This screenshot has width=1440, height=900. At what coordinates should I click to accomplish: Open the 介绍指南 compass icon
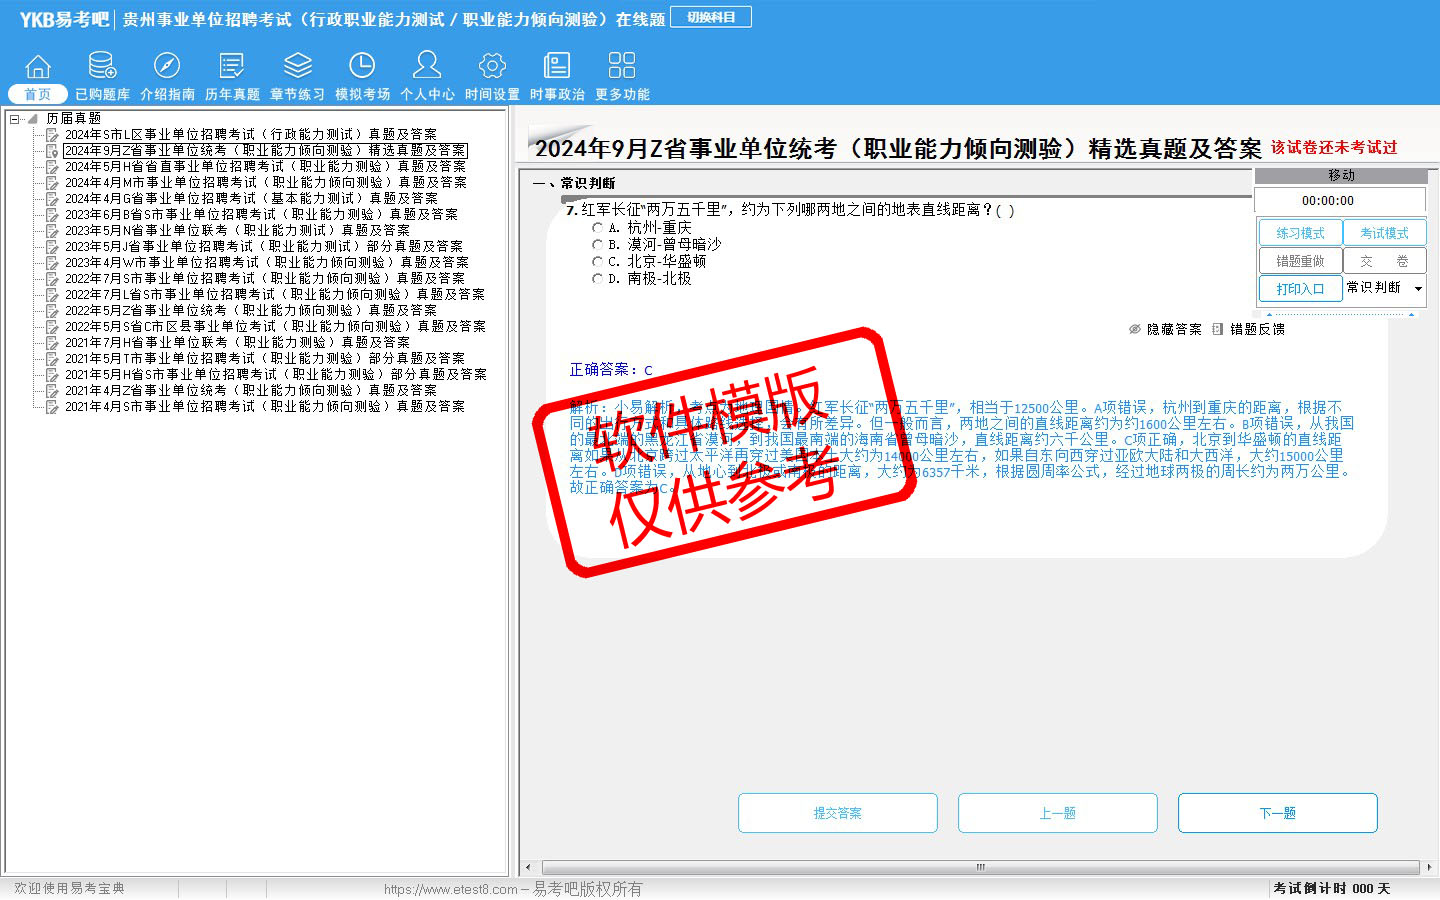click(x=167, y=67)
